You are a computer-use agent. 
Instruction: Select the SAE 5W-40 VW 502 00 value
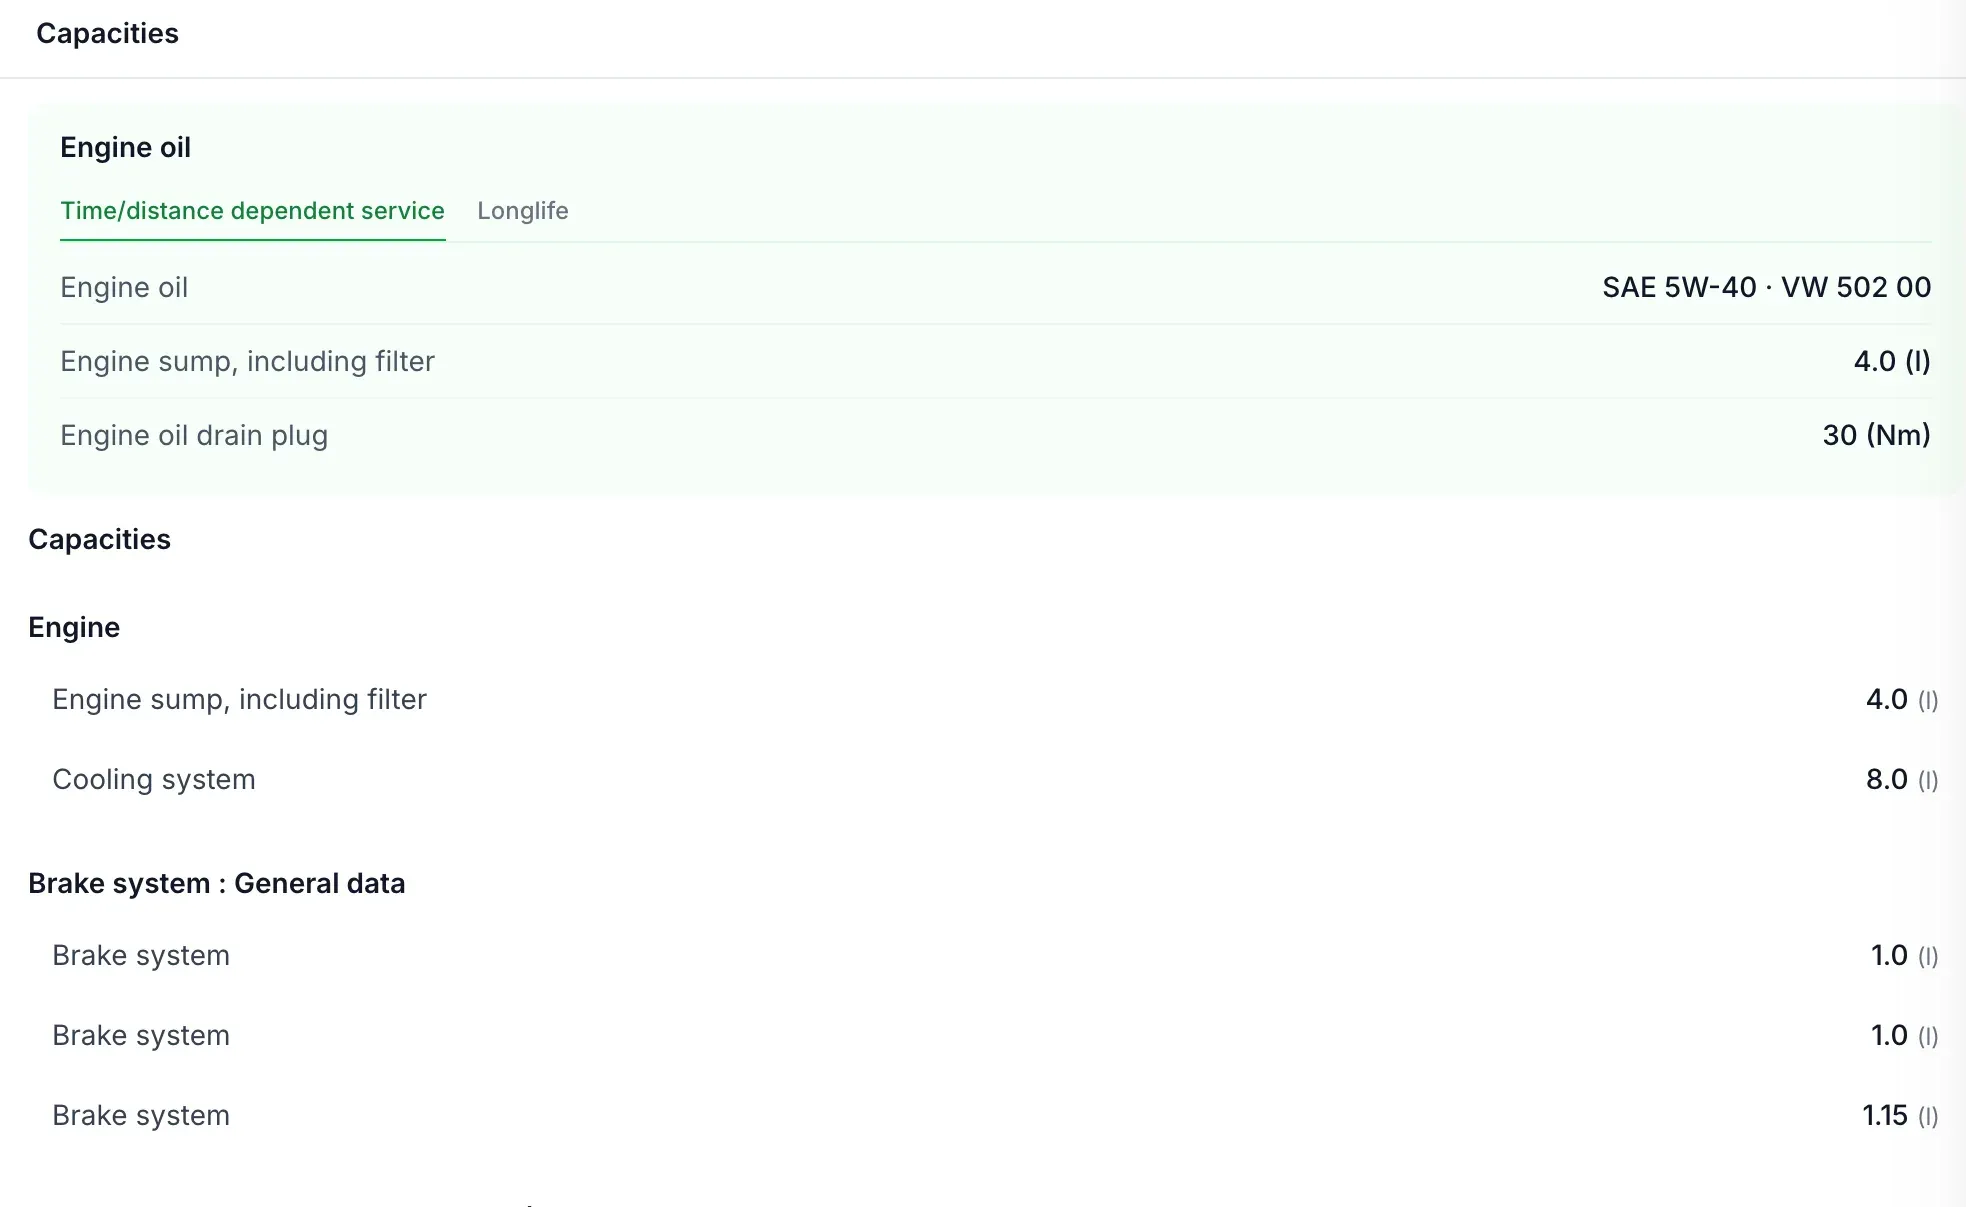[x=1766, y=288]
